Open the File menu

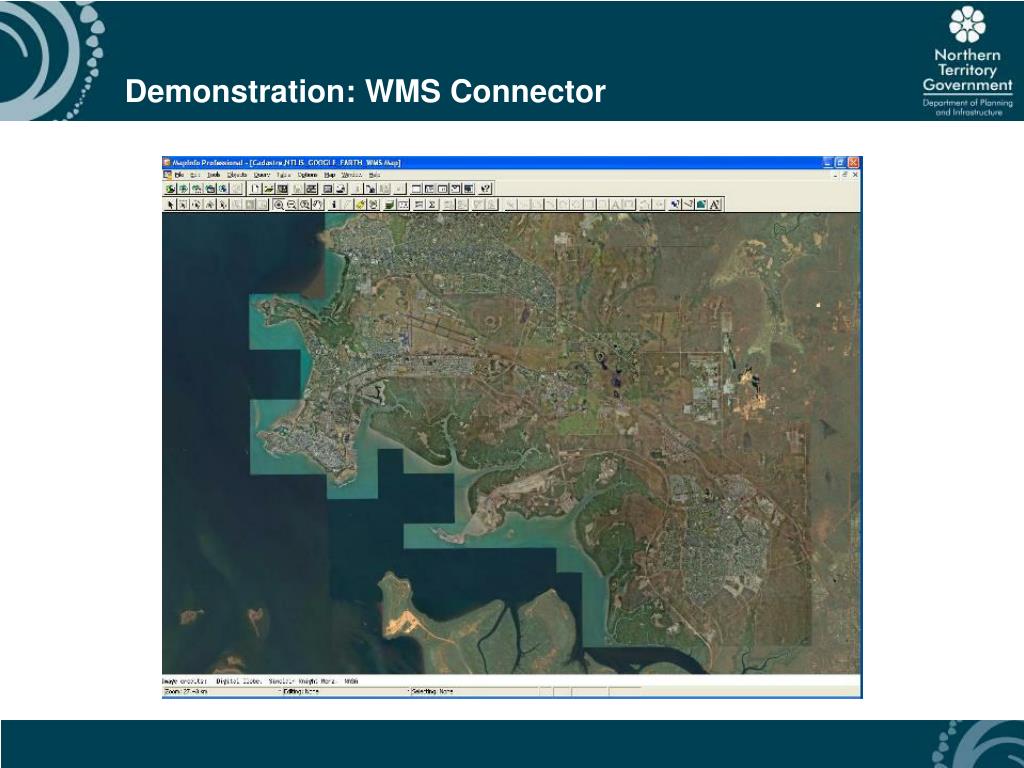(179, 175)
